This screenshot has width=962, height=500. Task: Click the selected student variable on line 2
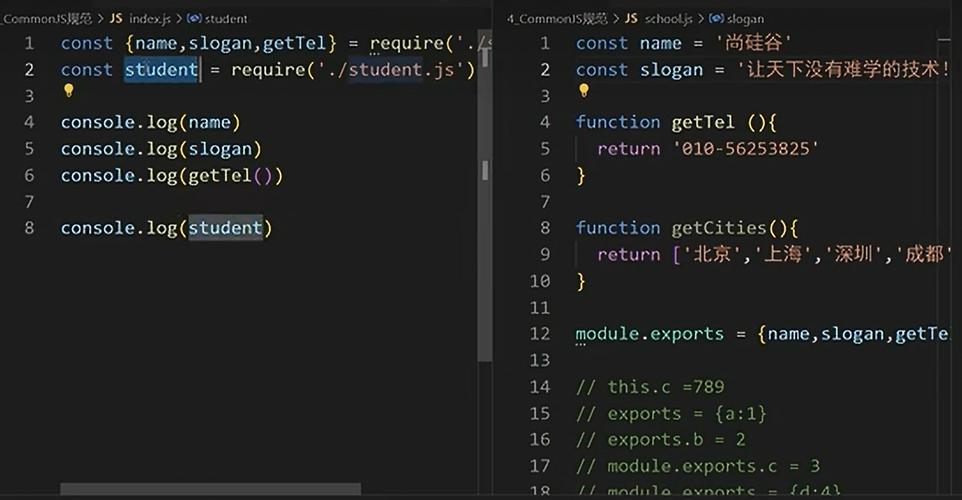point(161,69)
